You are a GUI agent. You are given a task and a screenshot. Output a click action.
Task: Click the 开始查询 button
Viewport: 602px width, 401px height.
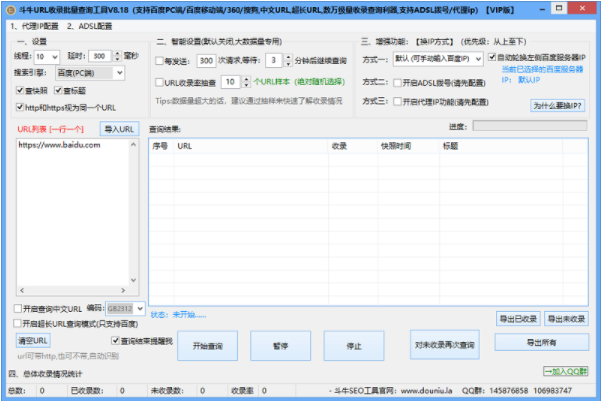point(207,346)
